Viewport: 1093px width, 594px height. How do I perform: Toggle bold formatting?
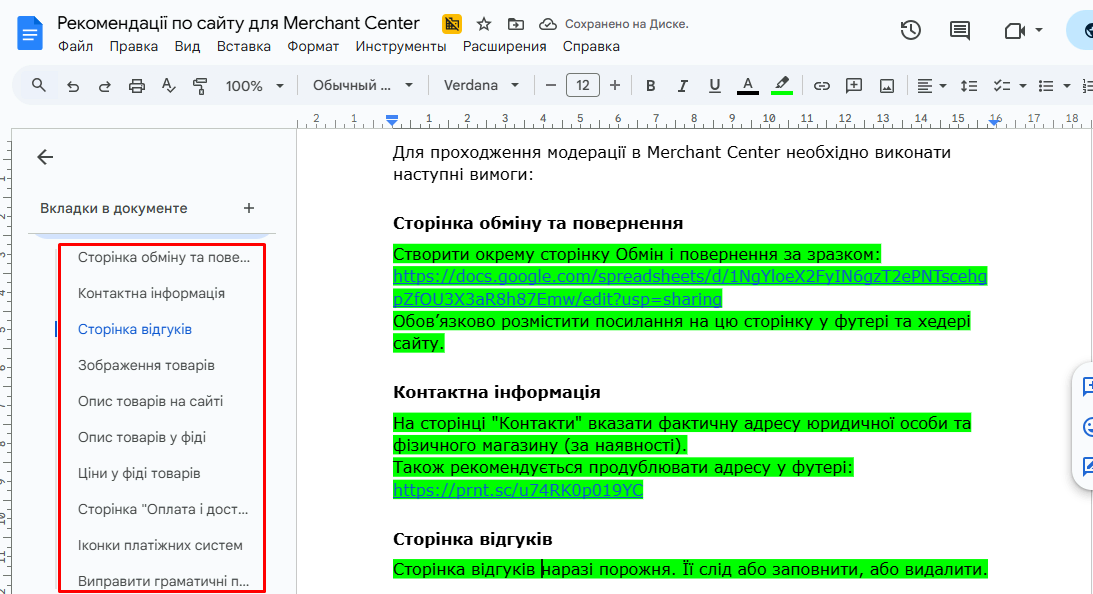click(650, 86)
